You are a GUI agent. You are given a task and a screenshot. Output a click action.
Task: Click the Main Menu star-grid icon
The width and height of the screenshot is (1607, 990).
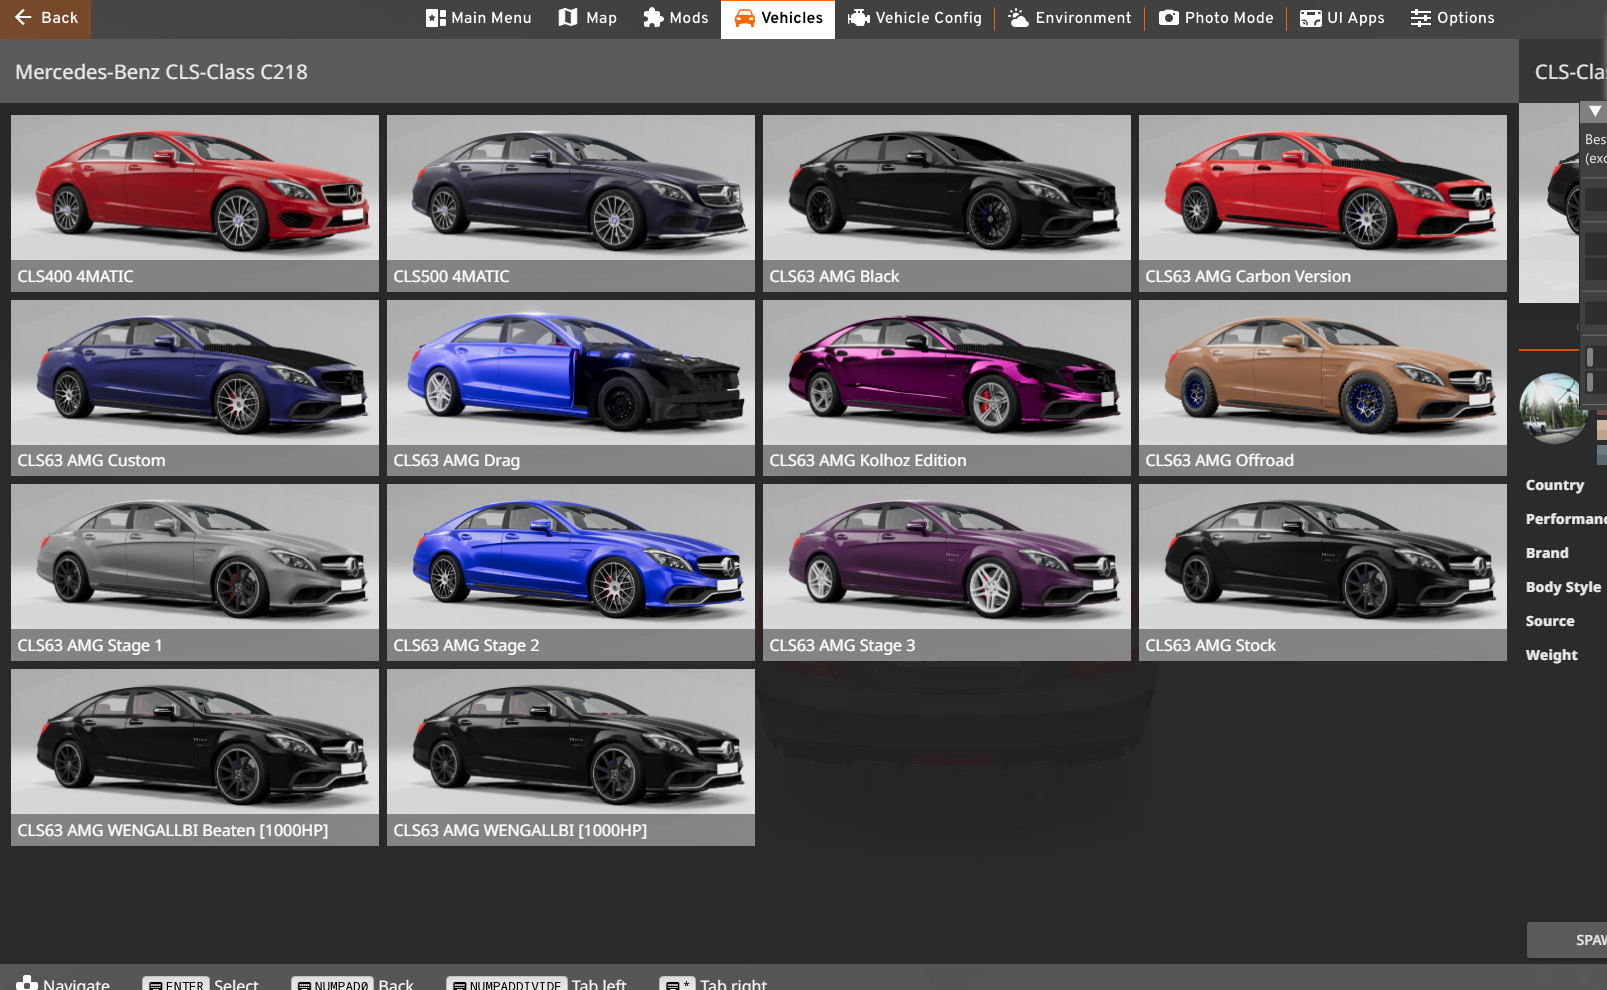click(436, 18)
